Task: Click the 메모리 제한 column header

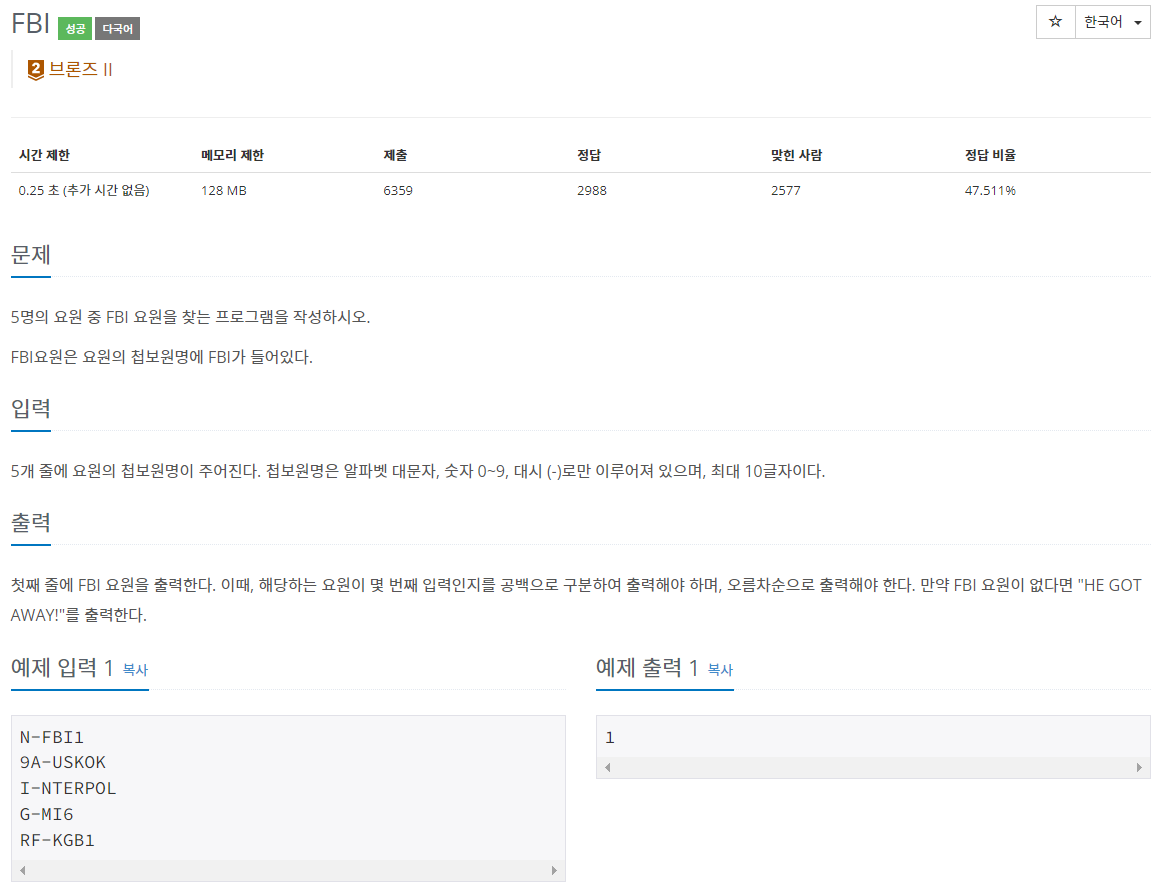Action: (x=233, y=155)
